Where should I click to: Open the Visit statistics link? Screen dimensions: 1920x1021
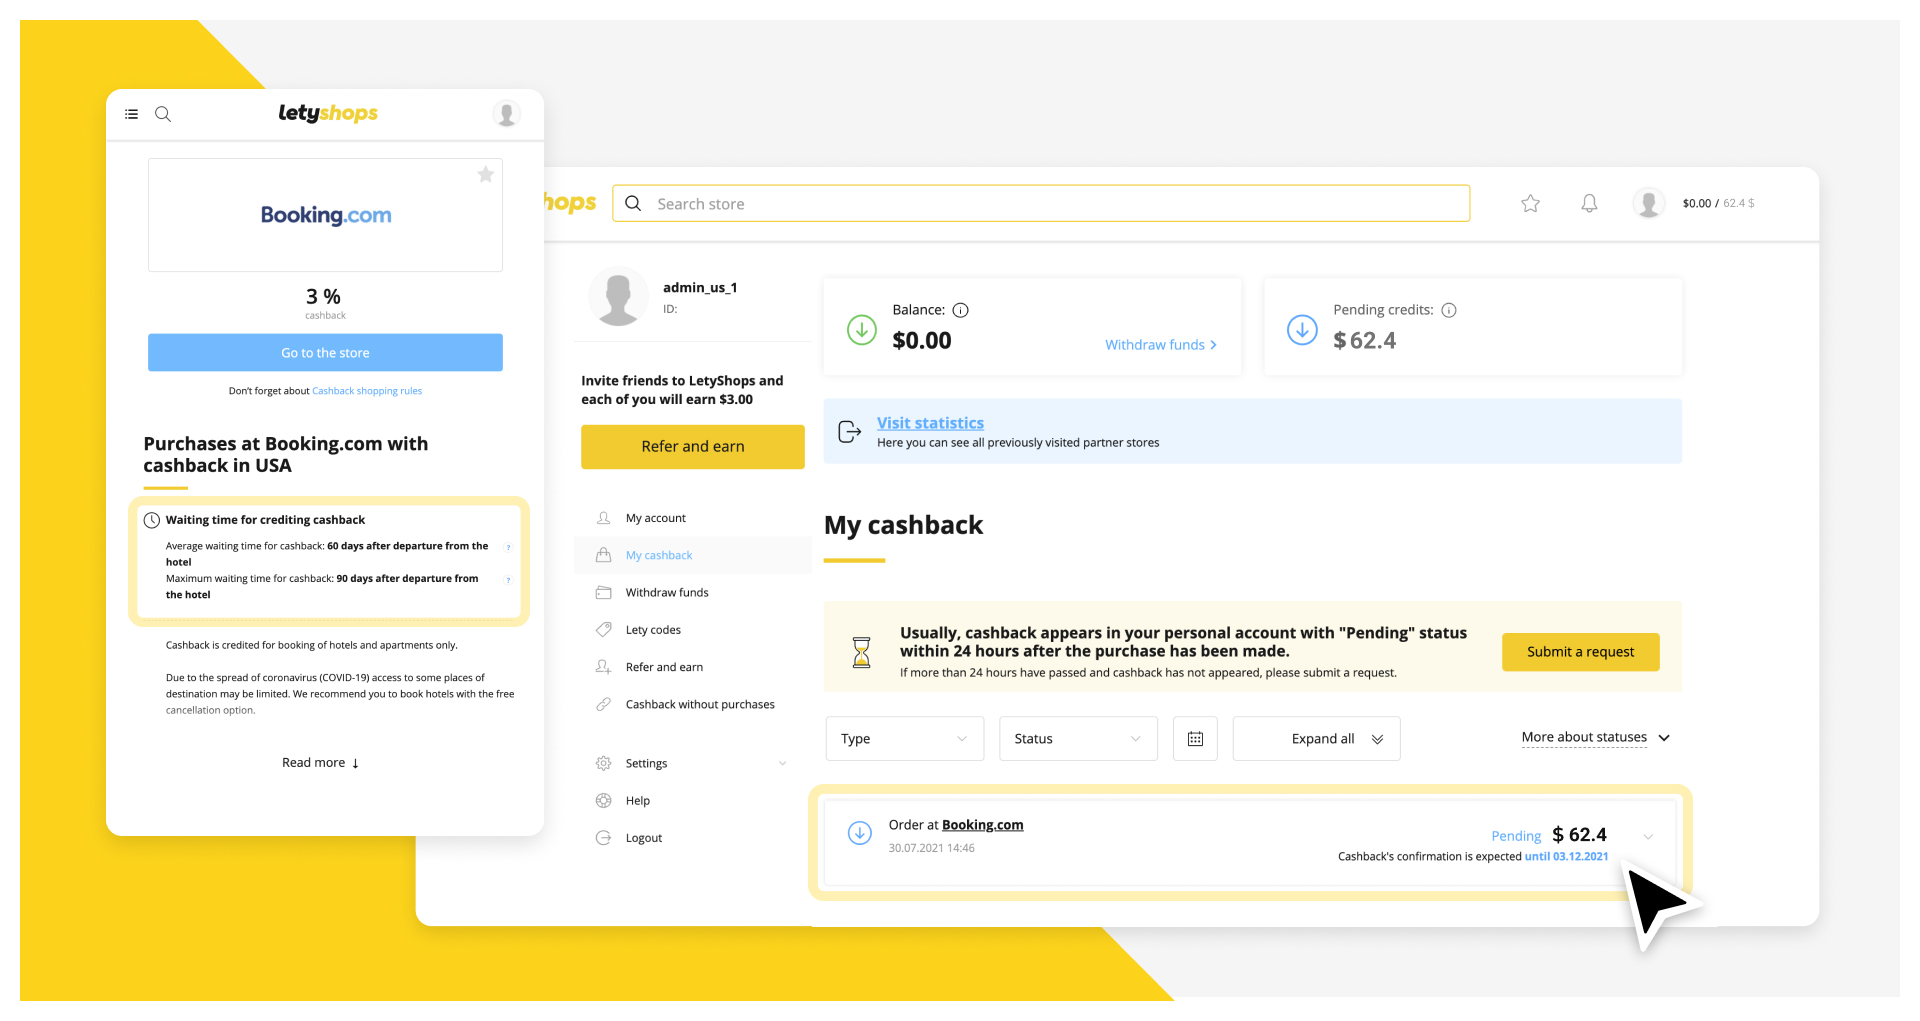click(x=930, y=423)
